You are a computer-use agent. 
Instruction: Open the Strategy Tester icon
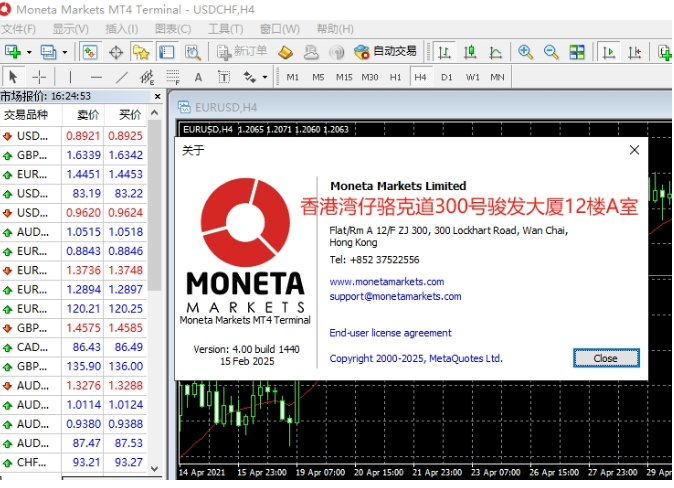pyautogui.click(x=192, y=52)
